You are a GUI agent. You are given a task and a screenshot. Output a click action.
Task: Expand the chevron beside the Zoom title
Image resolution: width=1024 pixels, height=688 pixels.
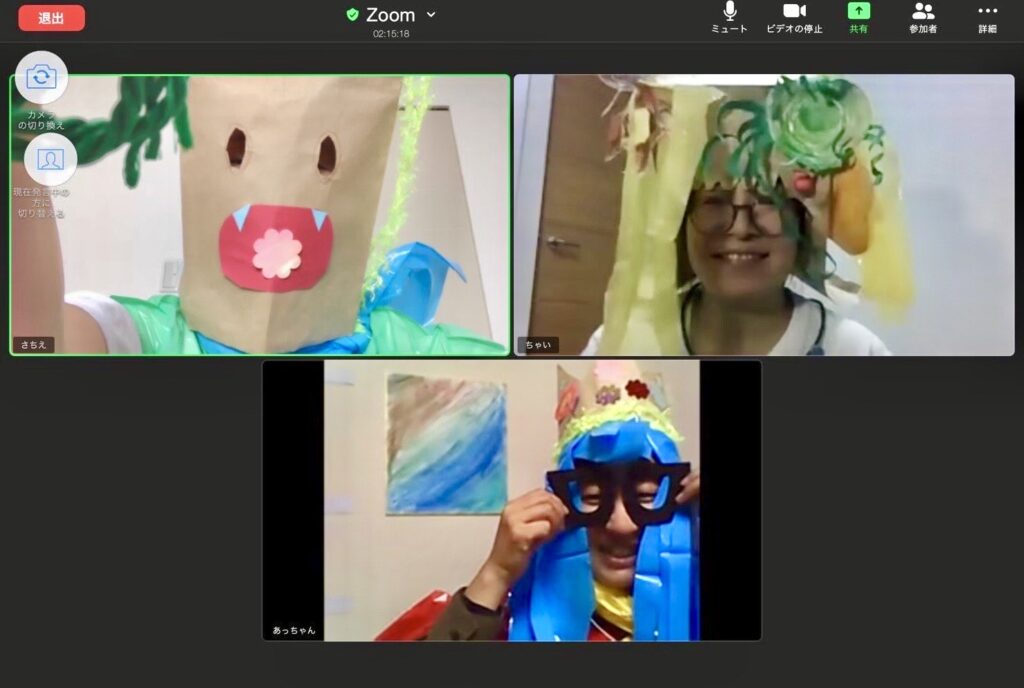click(431, 15)
